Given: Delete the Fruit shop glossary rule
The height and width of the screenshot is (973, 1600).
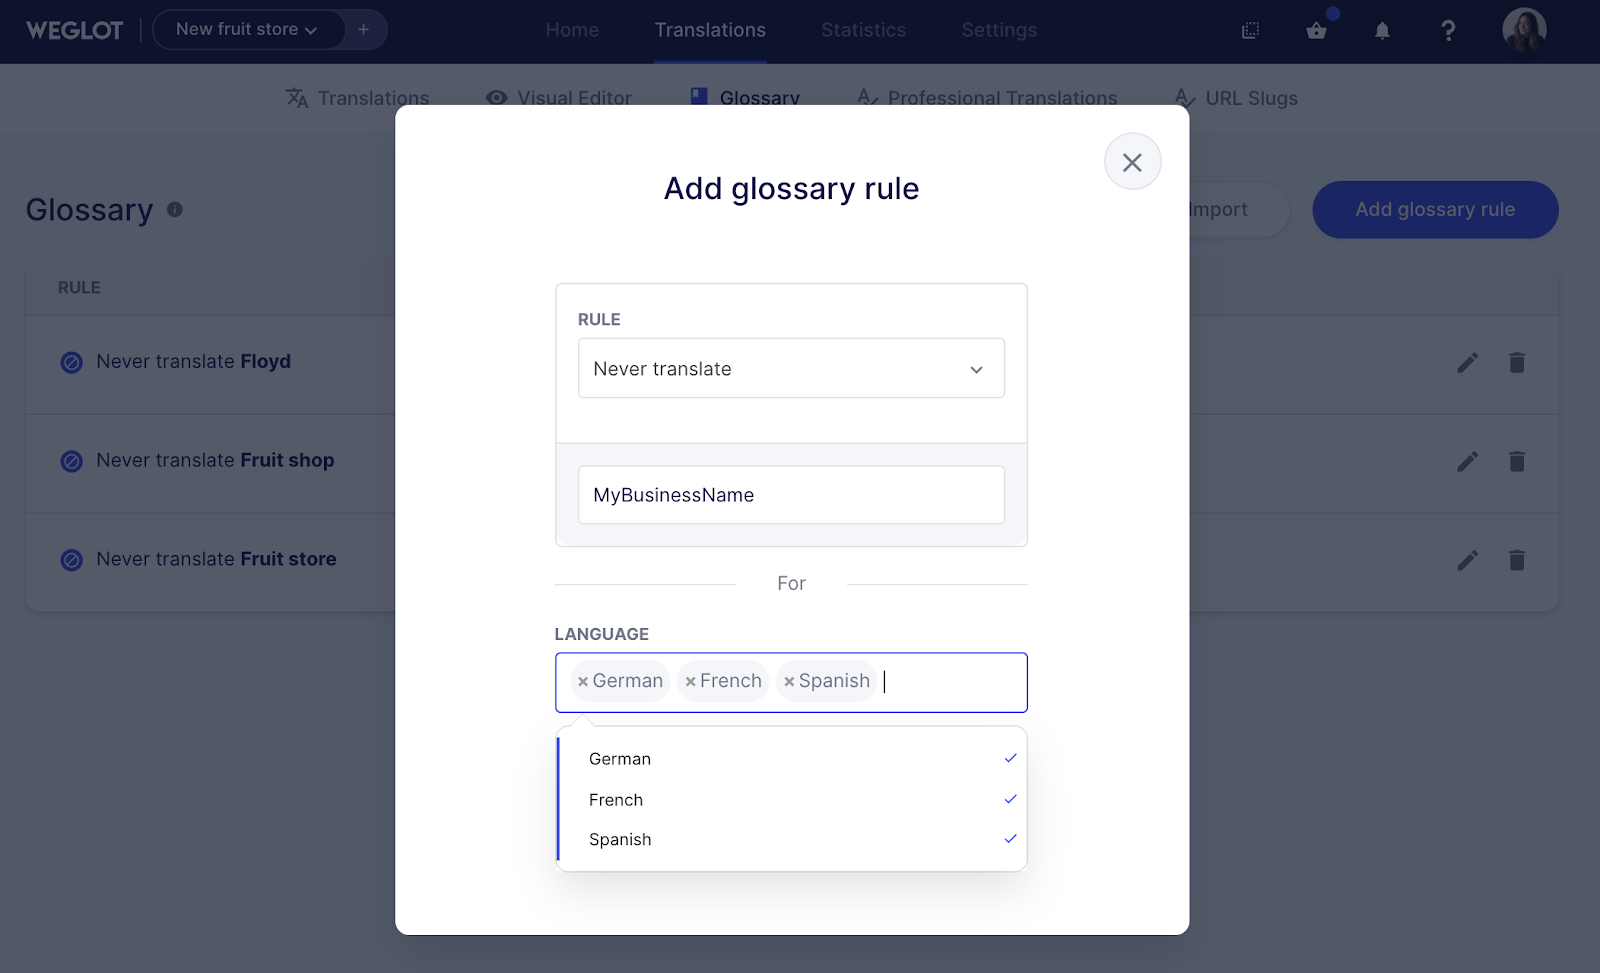Looking at the screenshot, I should (x=1517, y=461).
